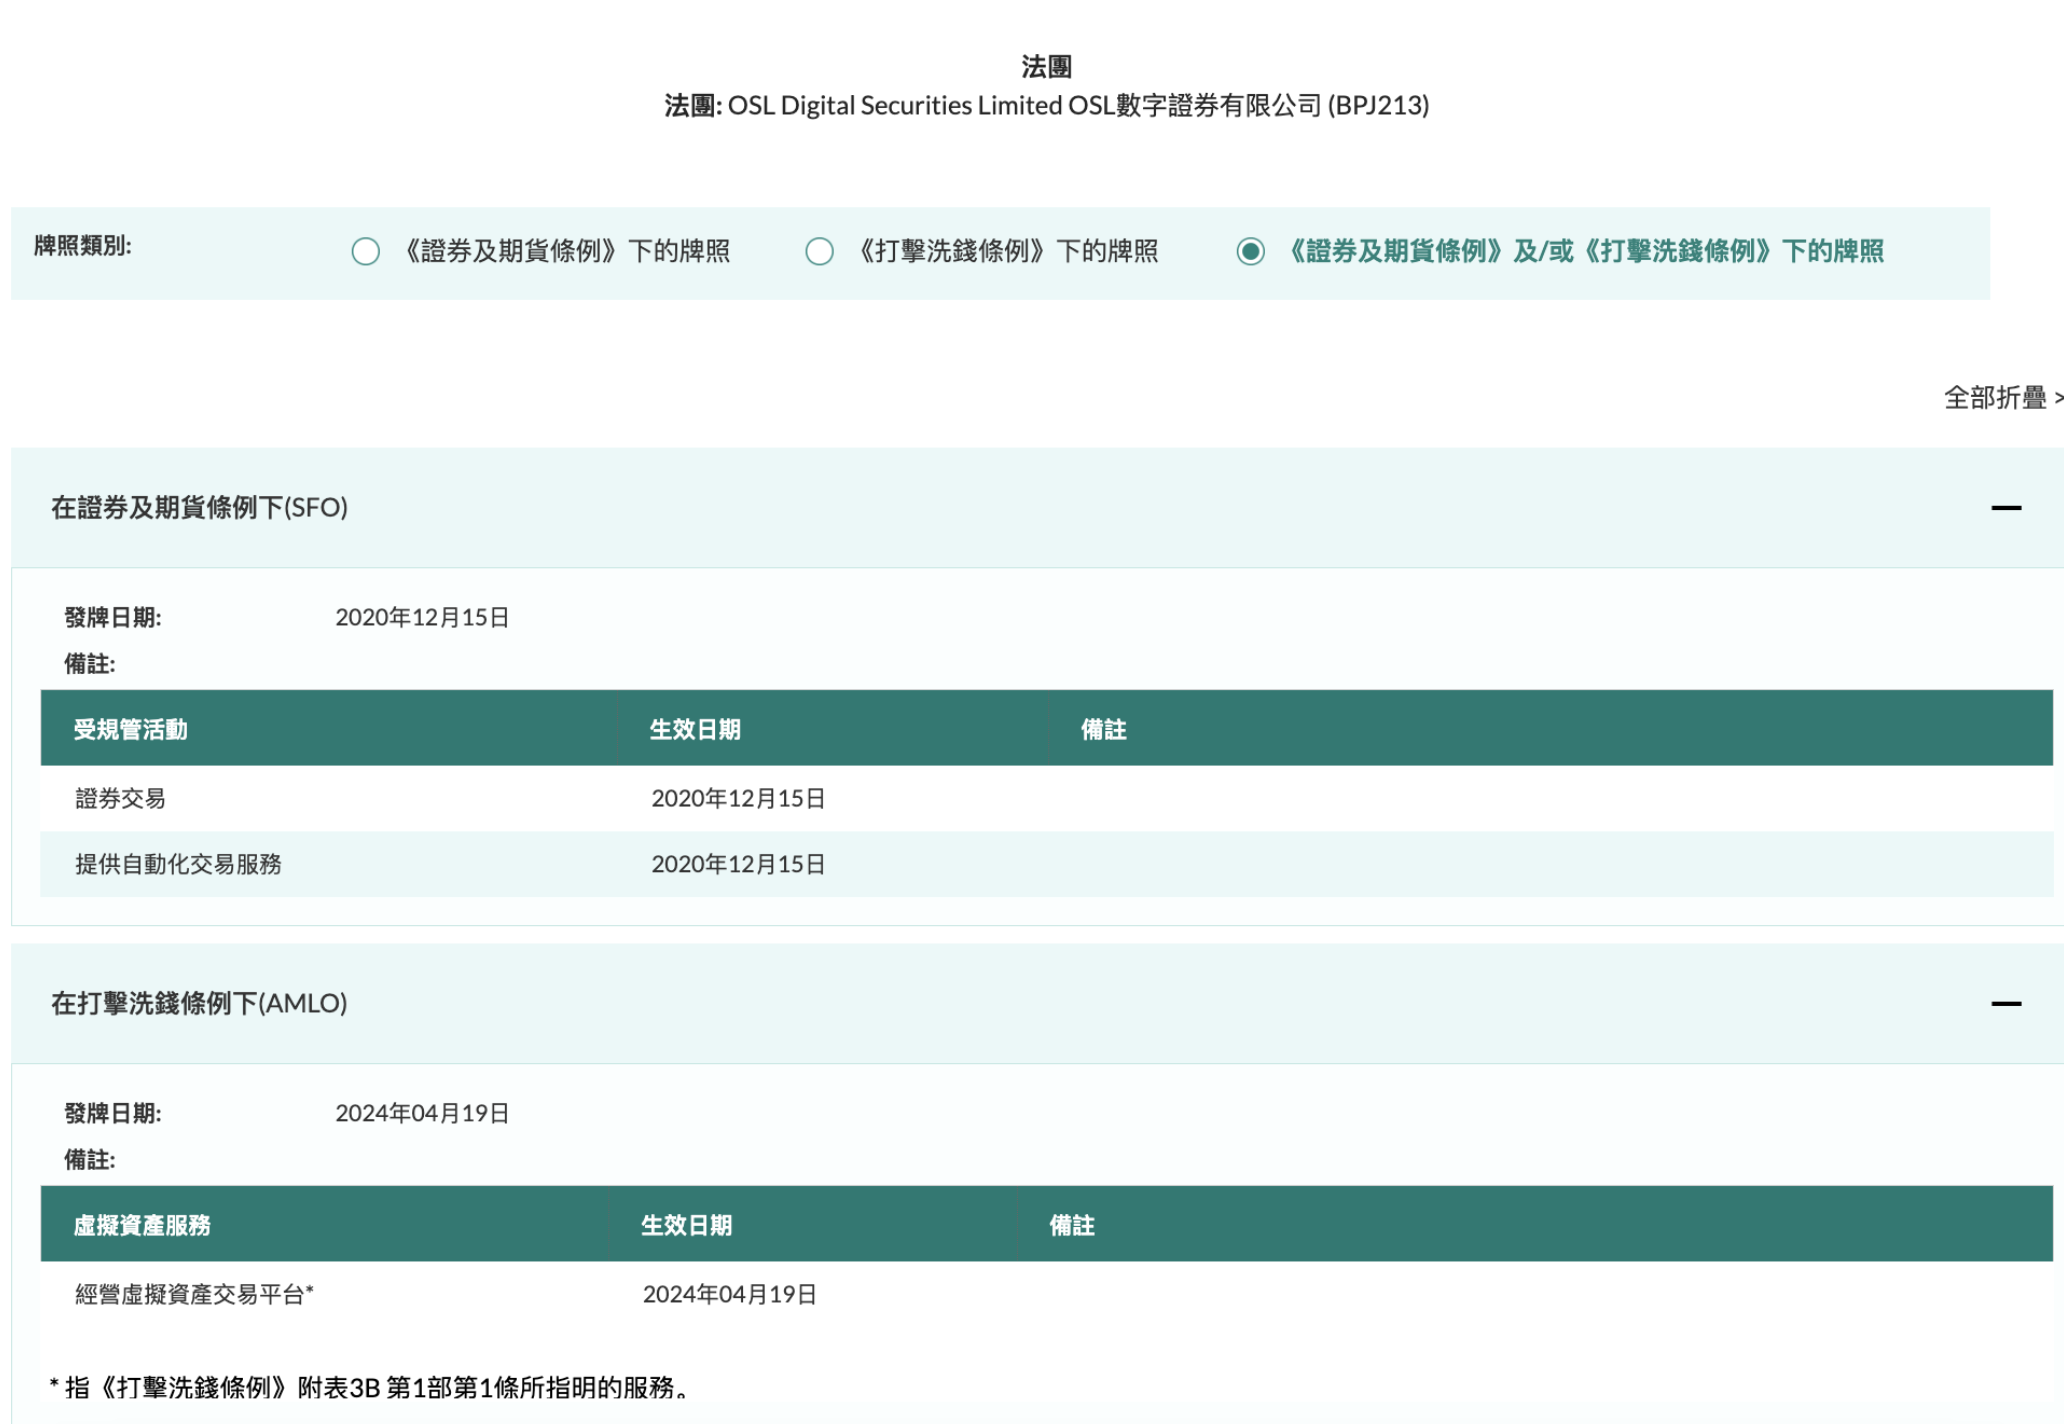Click the AMLO 發牌日期 value 2024年04月19日
Image resolution: width=2064 pixels, height=1424 pixels.
(x=422, y=1113)
